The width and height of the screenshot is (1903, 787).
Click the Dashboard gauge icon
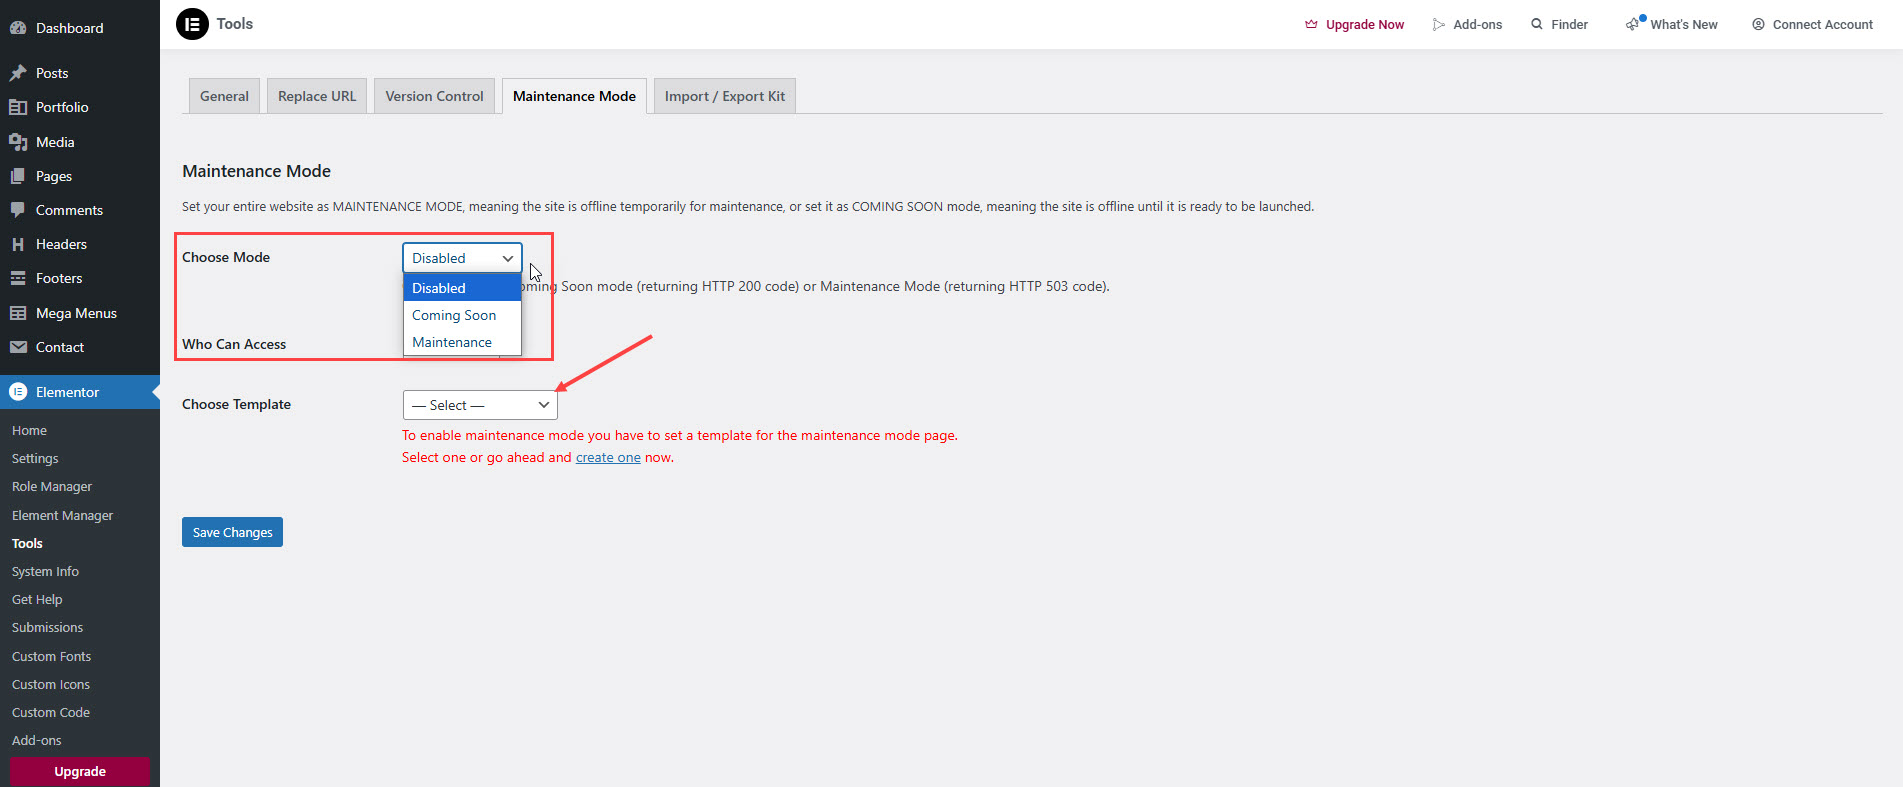(18, 28)
